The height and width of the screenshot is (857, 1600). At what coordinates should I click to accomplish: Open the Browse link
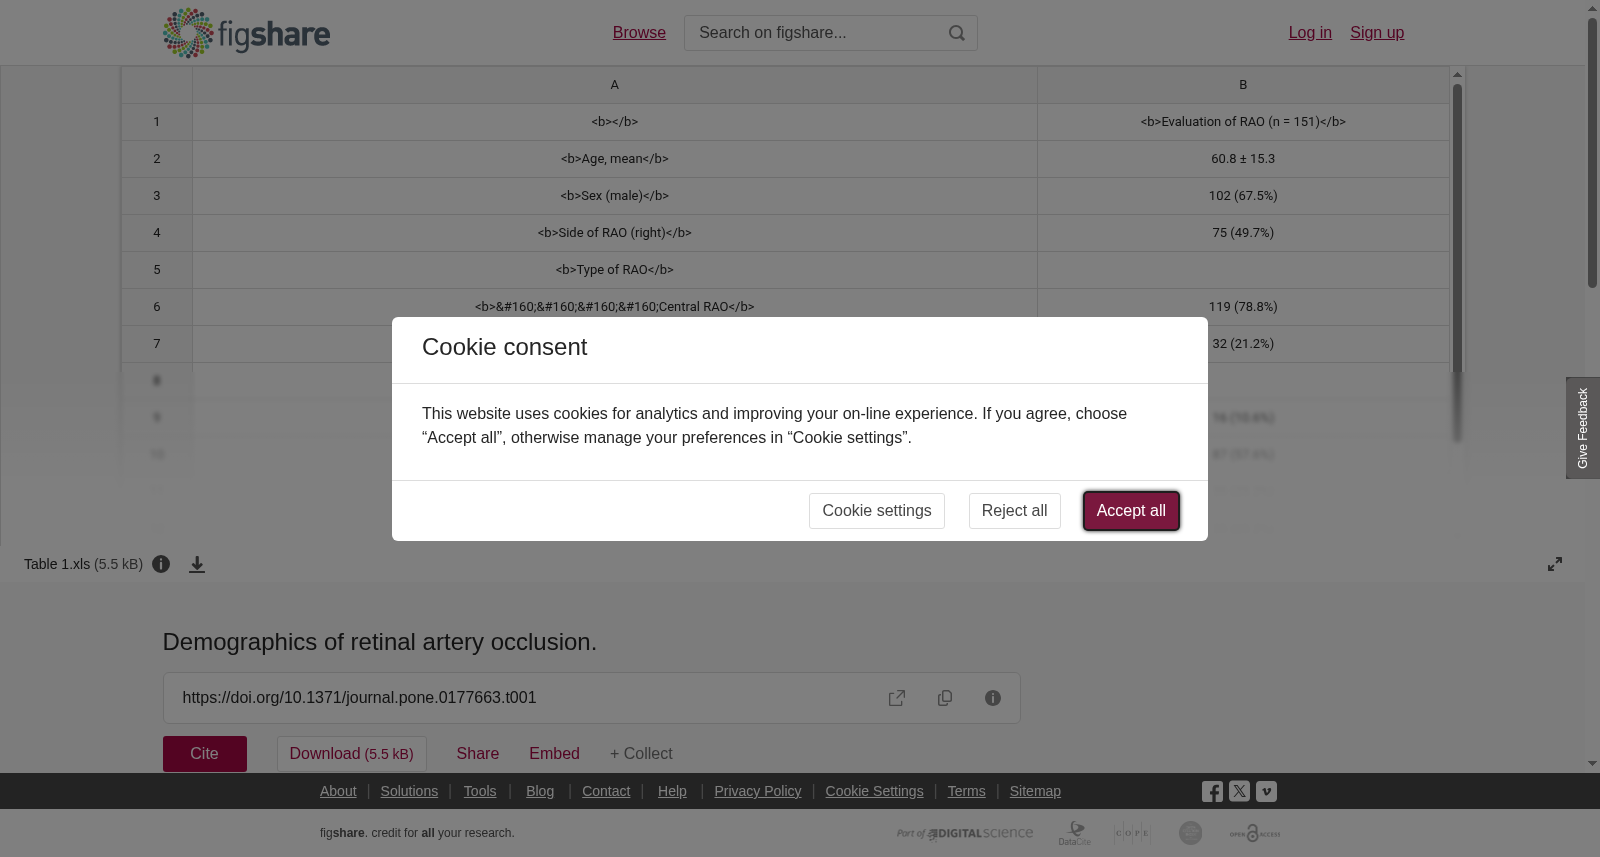639,33
